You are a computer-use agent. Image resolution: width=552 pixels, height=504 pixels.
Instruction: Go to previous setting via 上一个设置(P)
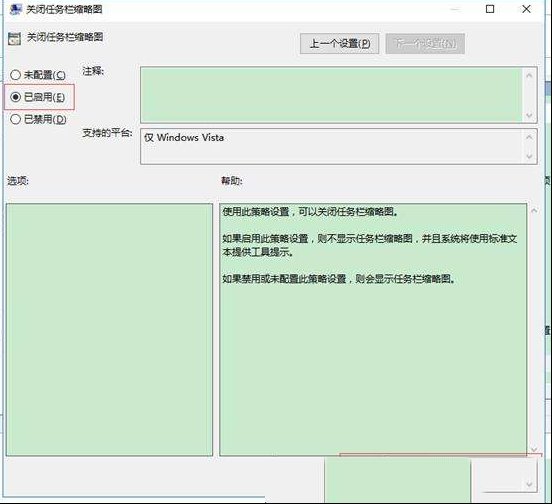(339, 44)
